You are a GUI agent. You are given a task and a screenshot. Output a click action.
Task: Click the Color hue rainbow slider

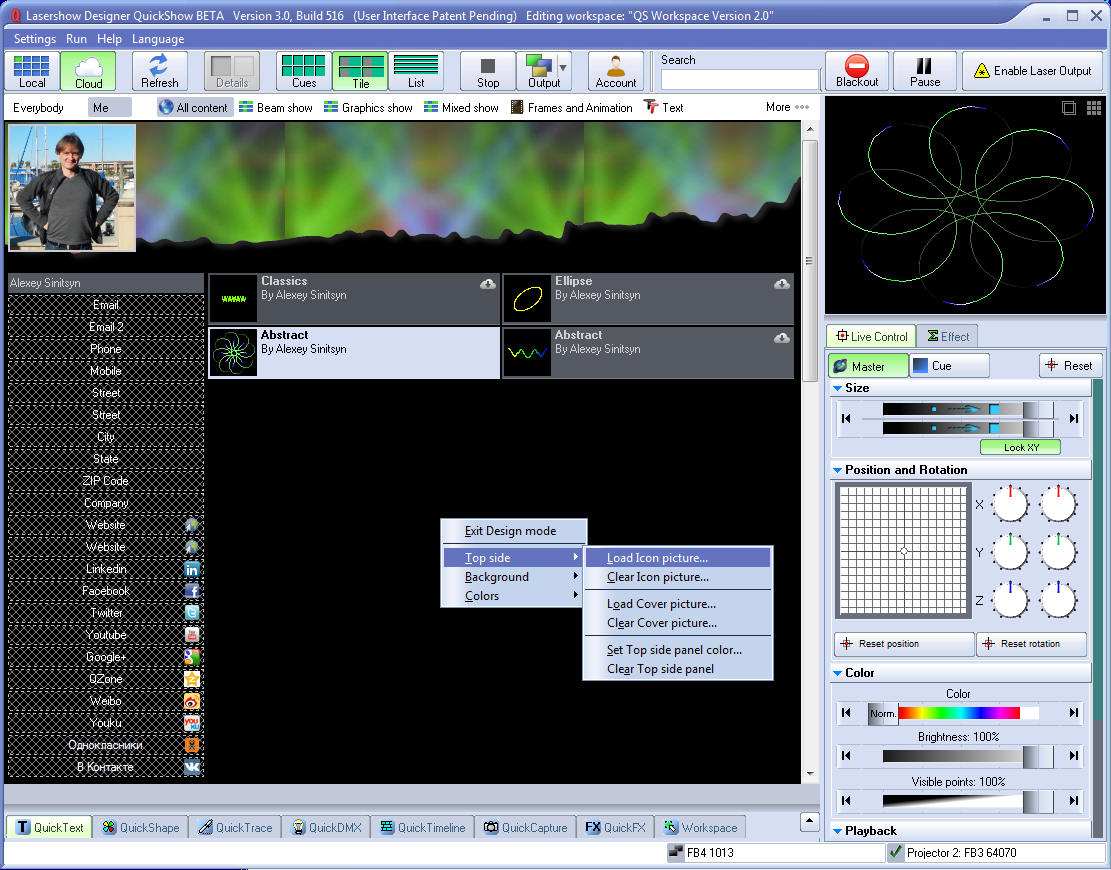[x=958, y=713]
